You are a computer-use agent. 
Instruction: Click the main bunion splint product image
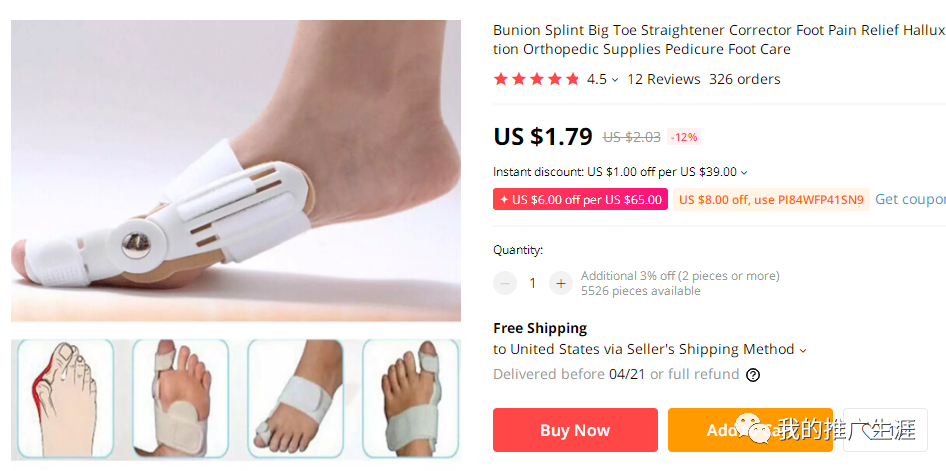click(236, 171)
